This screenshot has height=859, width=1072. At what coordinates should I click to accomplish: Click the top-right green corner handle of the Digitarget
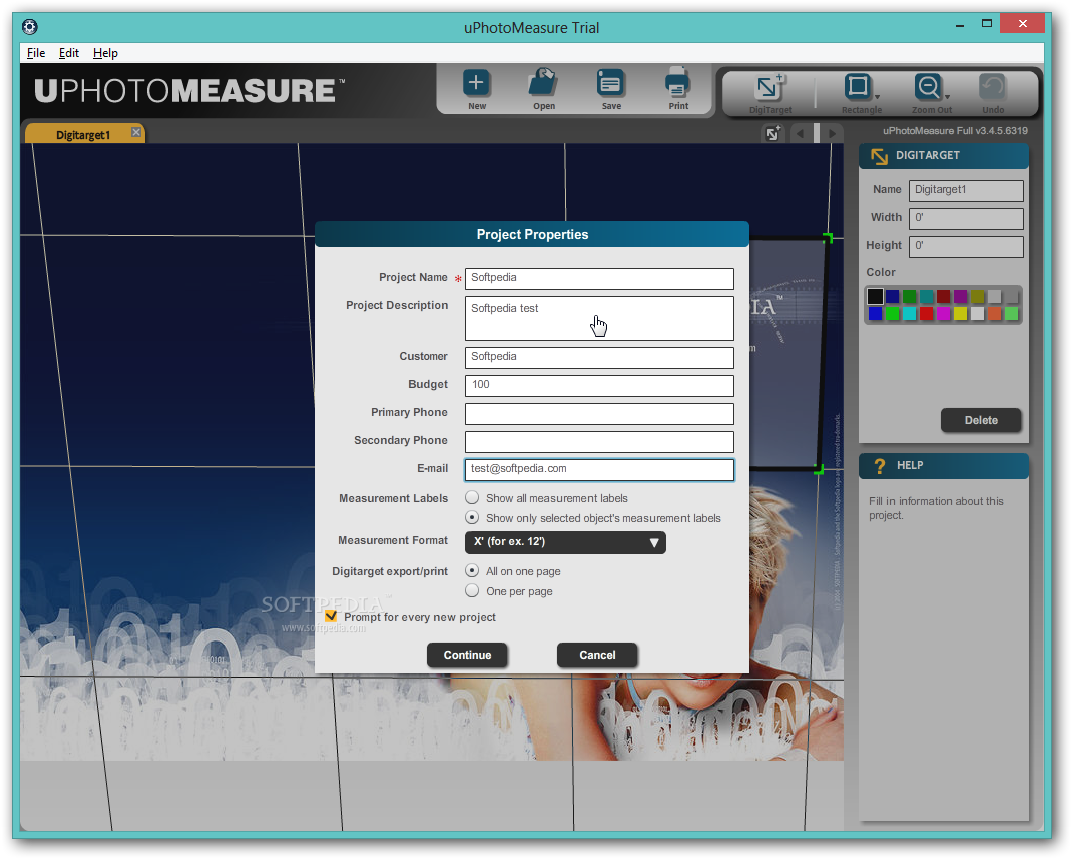(x=827, y=238)
